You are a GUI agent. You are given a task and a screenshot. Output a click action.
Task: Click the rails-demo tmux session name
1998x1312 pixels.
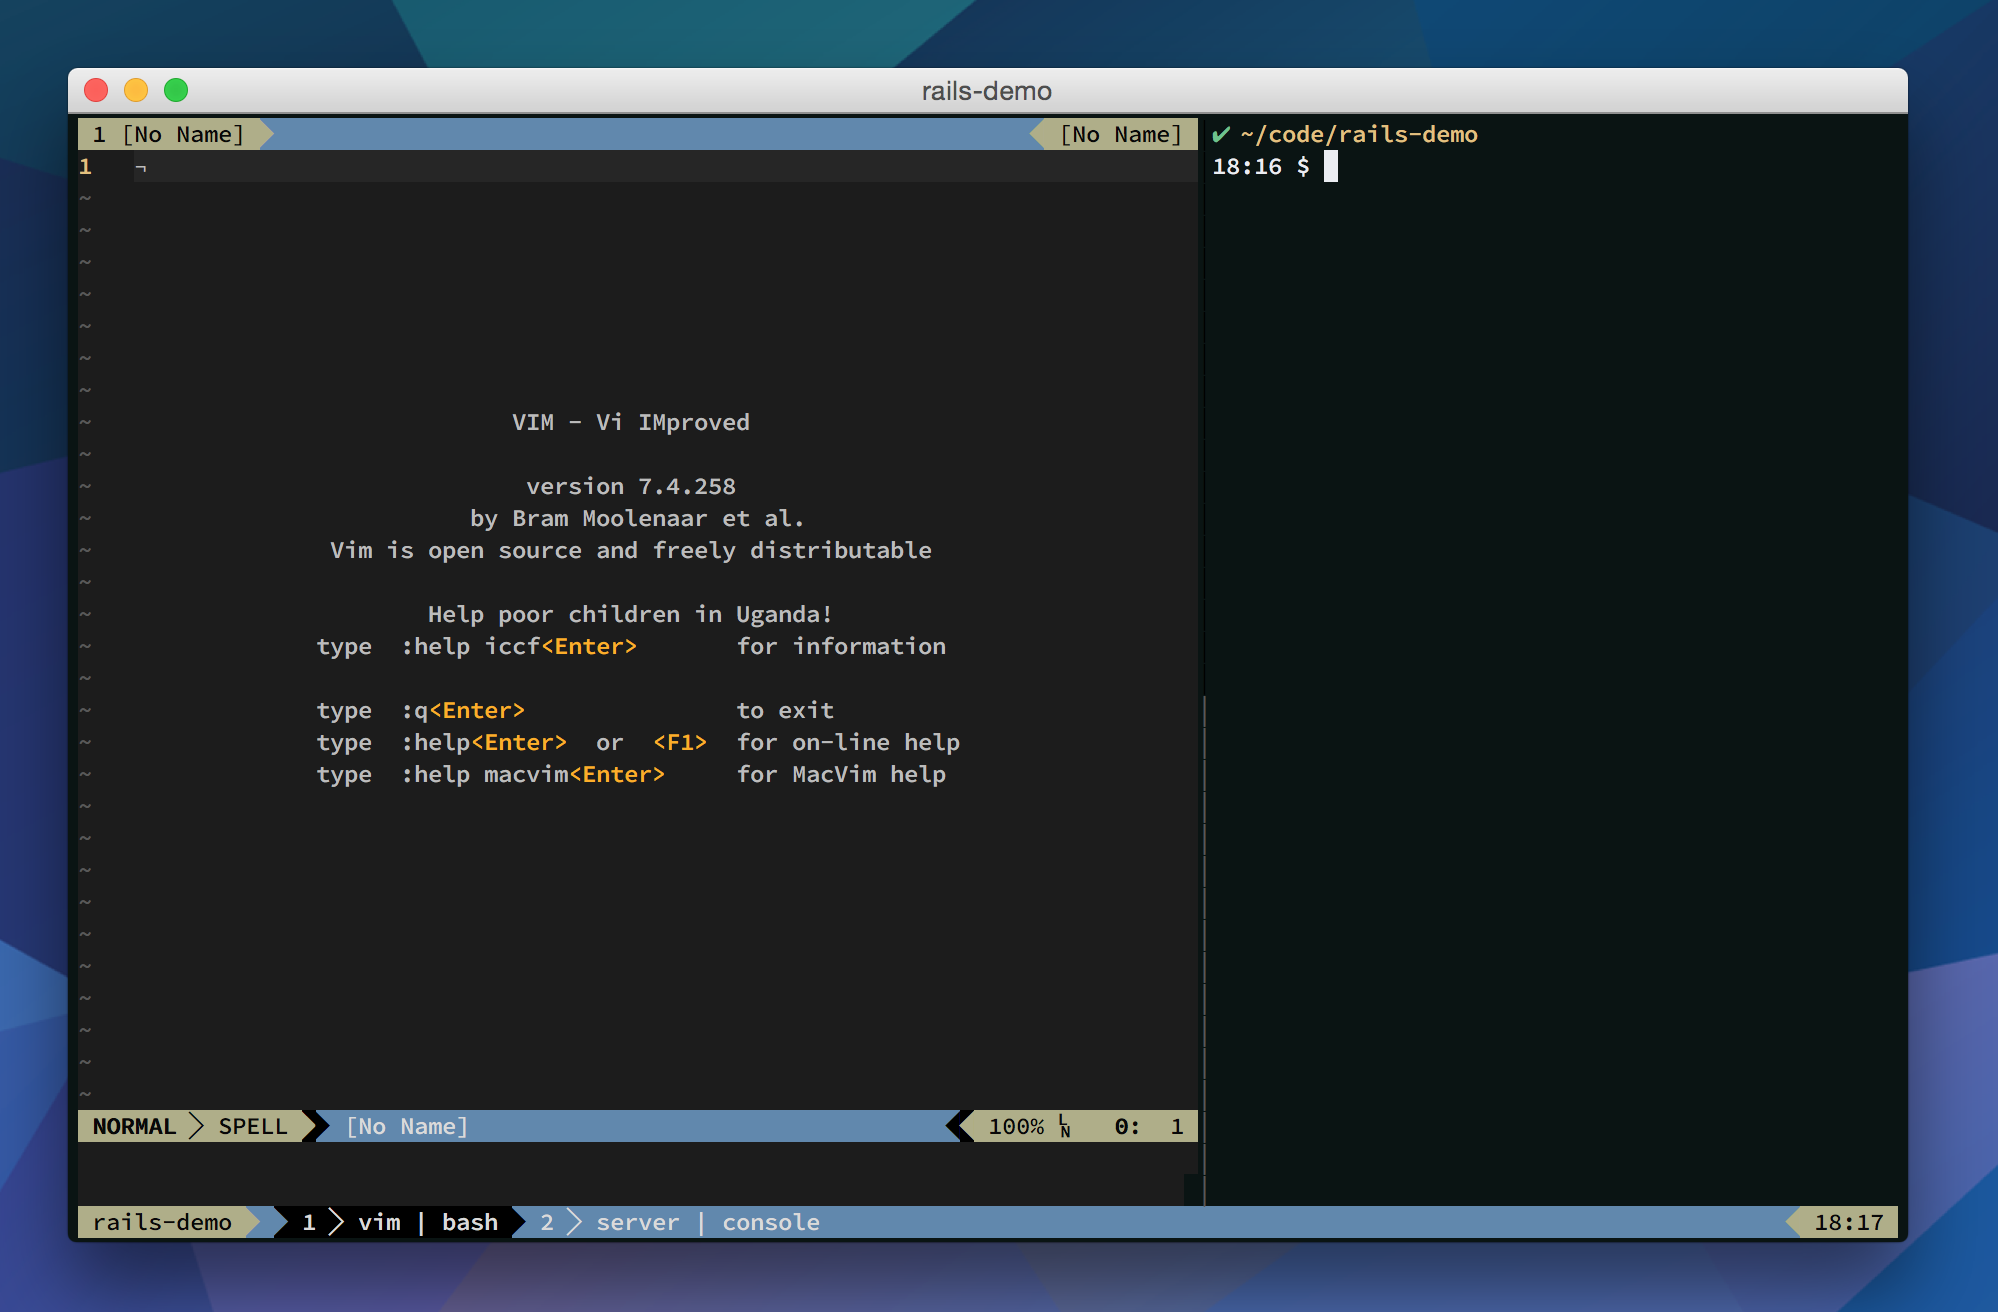point(162,1222)
